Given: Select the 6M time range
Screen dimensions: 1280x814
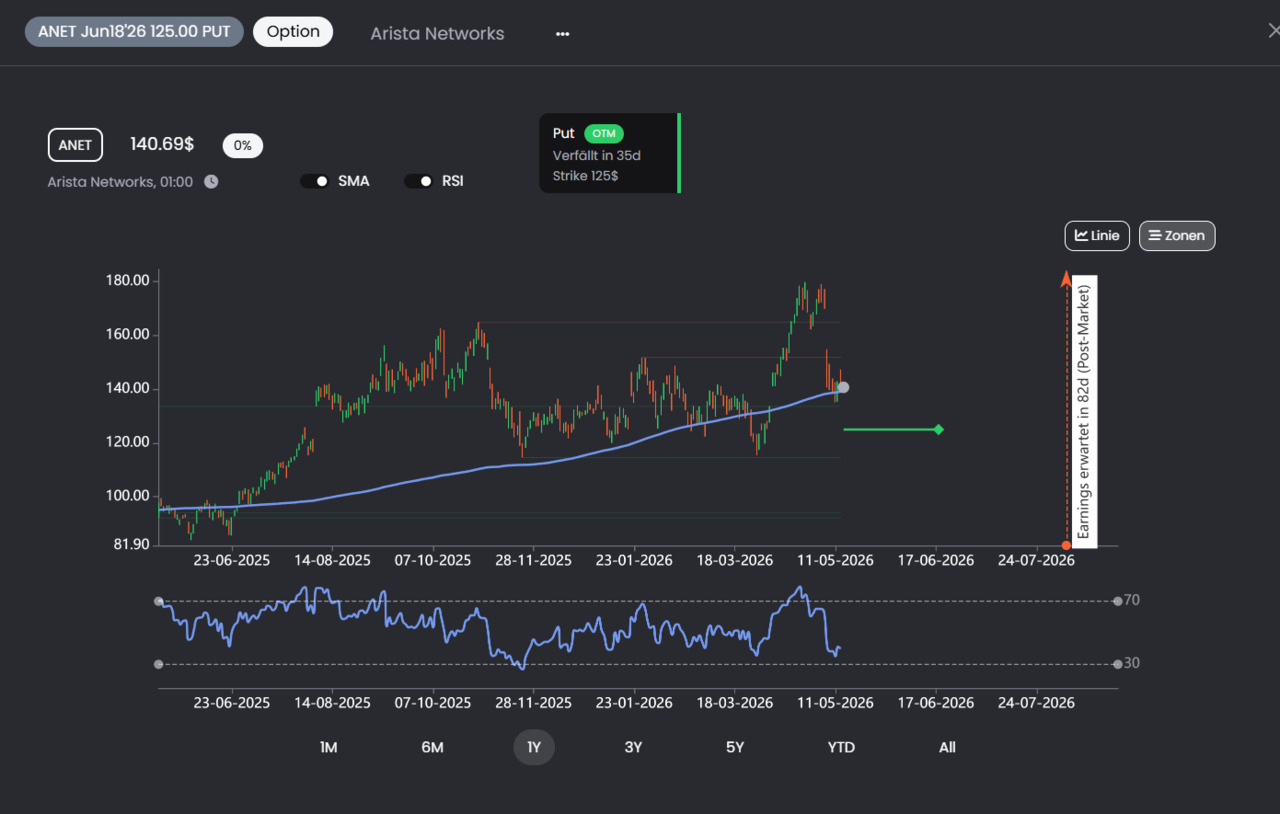Looking at the screenshot, I should tap(432, 747).
